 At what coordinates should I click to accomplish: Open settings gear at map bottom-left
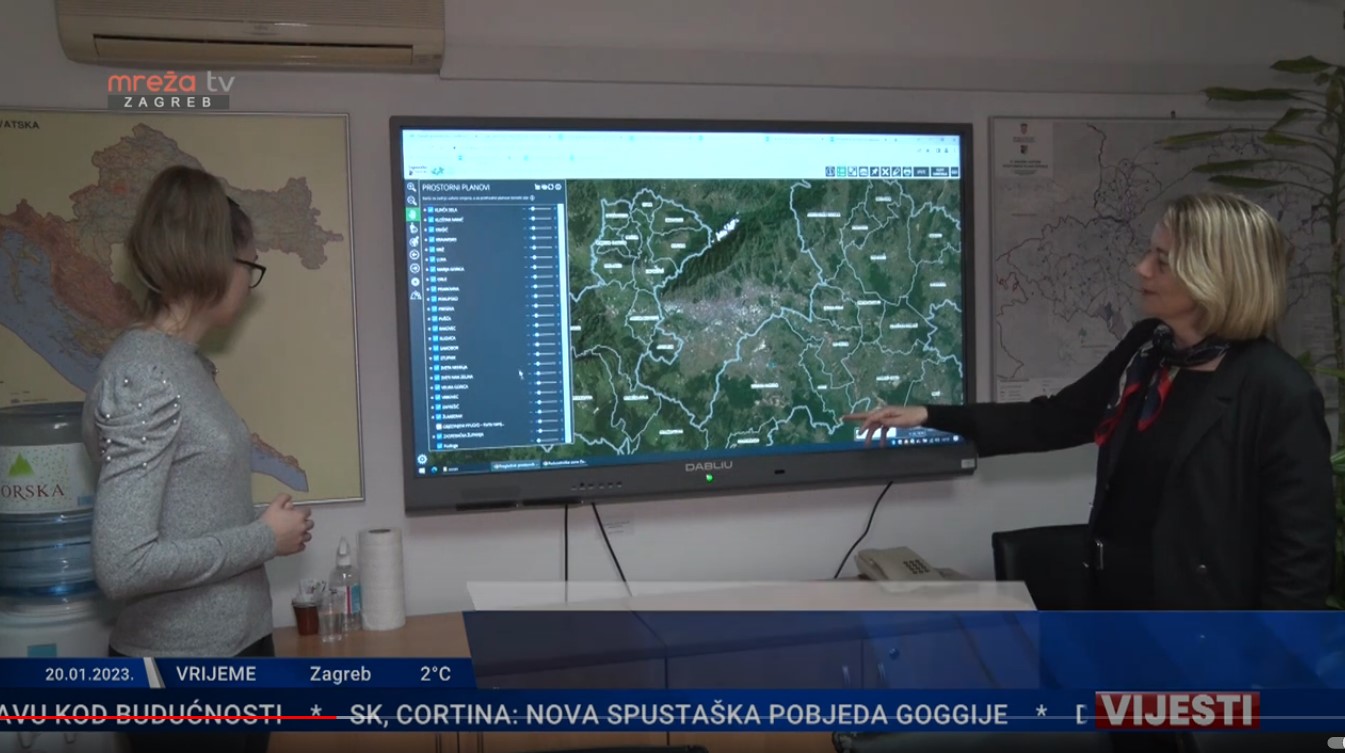point(422,460)
